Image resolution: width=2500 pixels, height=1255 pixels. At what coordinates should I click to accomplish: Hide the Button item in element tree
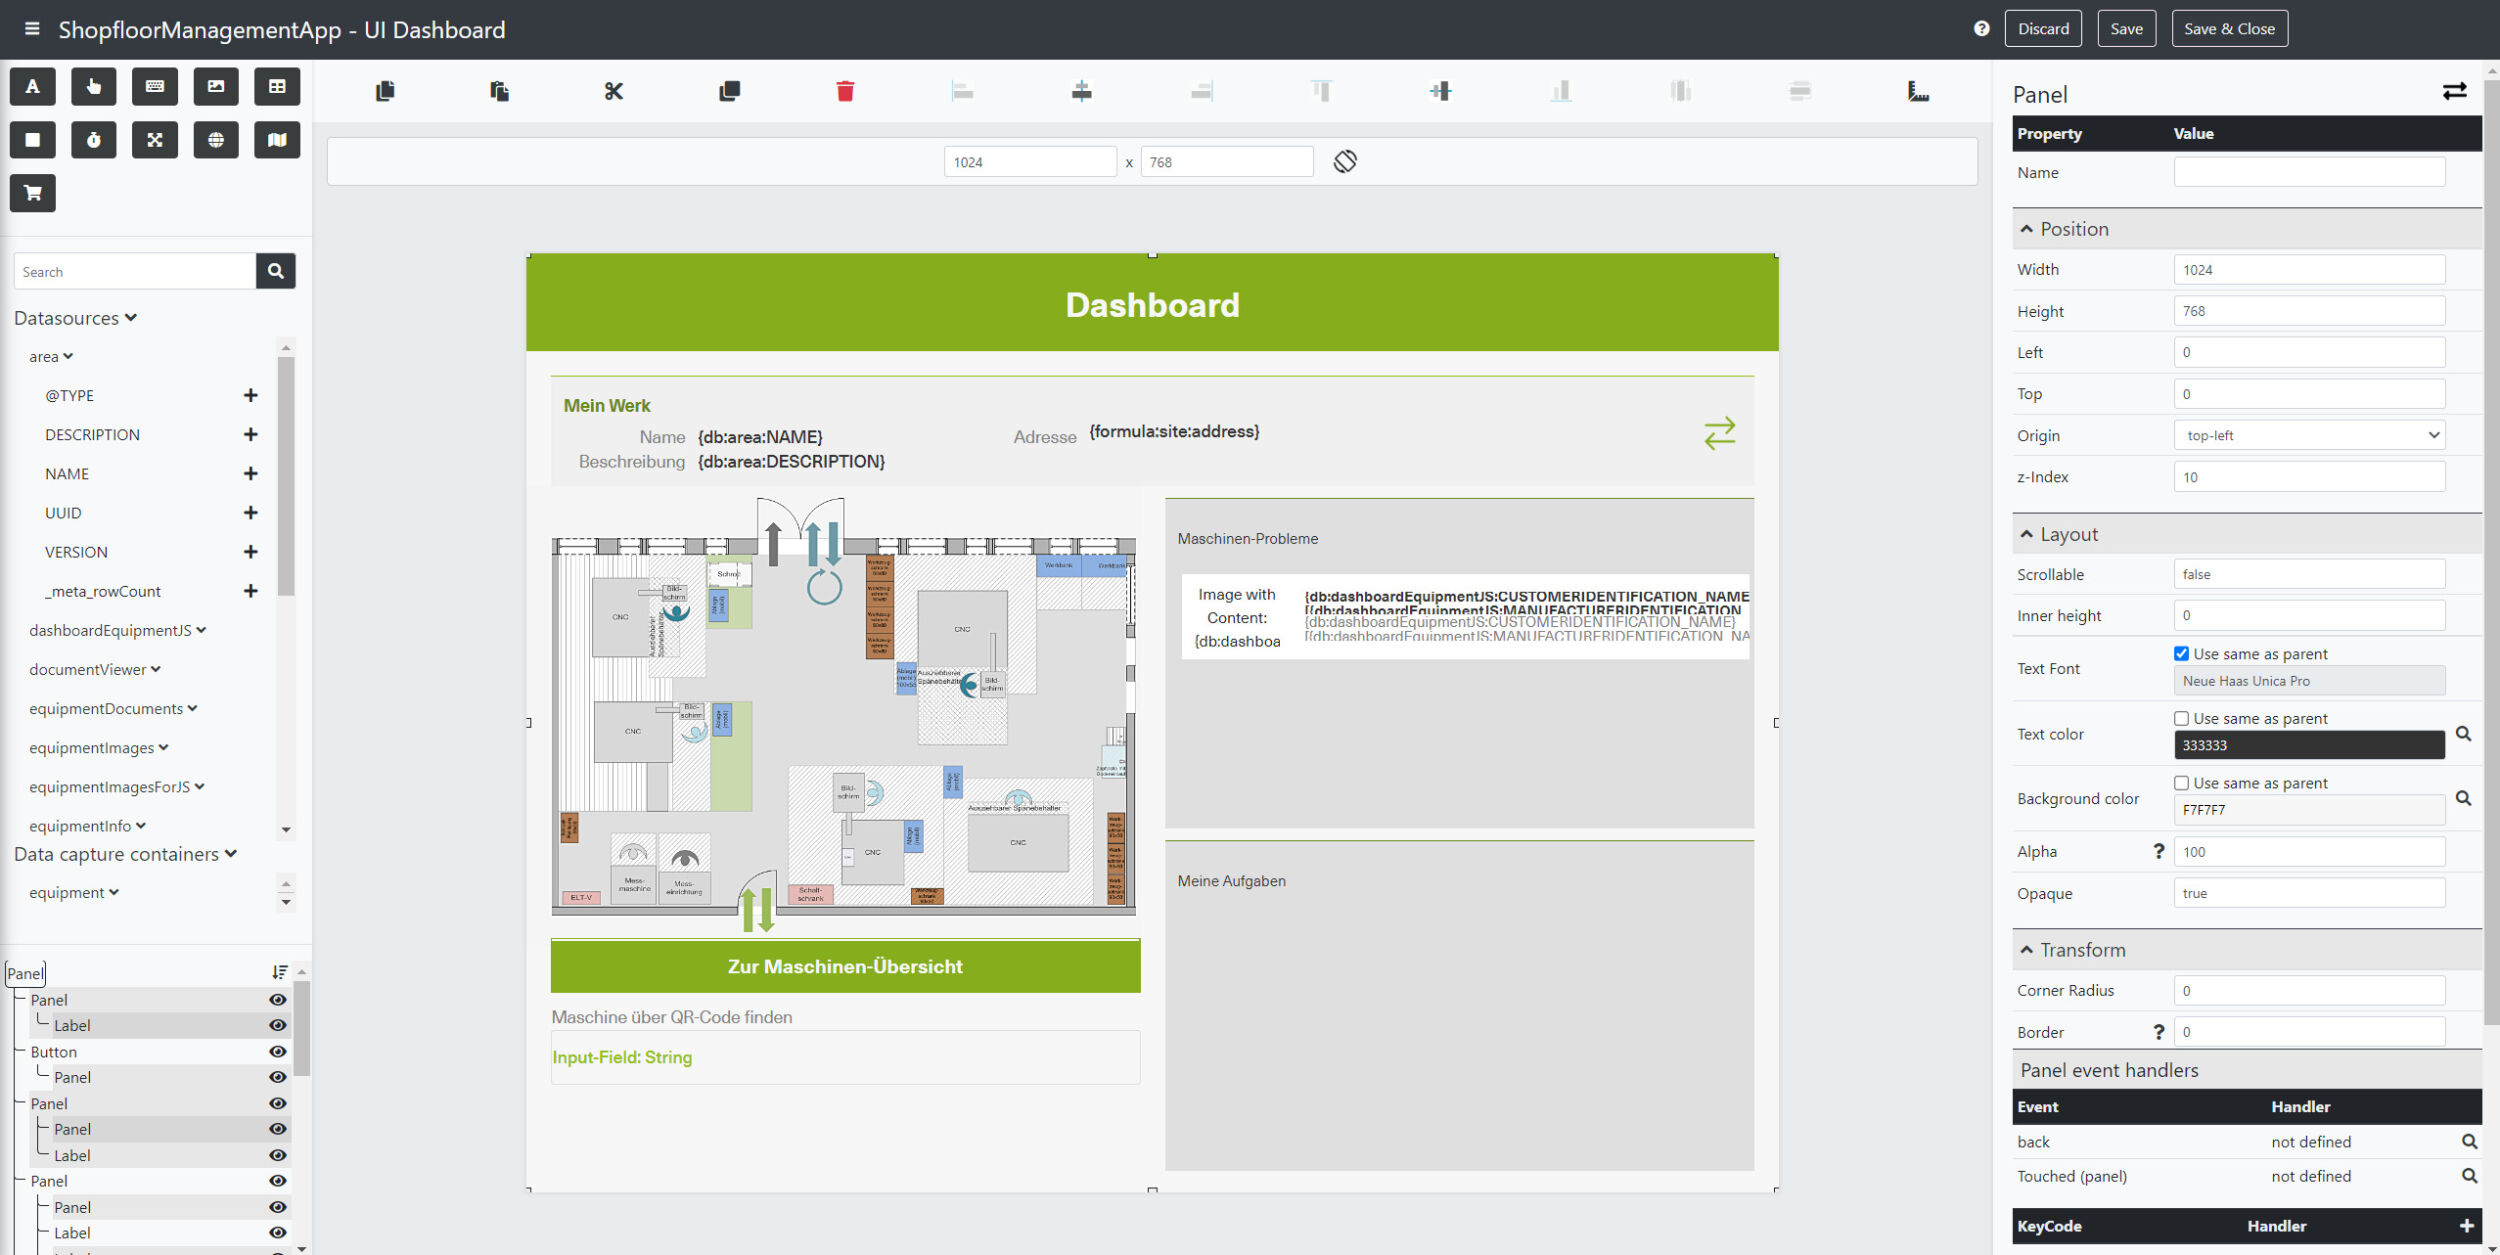pos(277,1051)
